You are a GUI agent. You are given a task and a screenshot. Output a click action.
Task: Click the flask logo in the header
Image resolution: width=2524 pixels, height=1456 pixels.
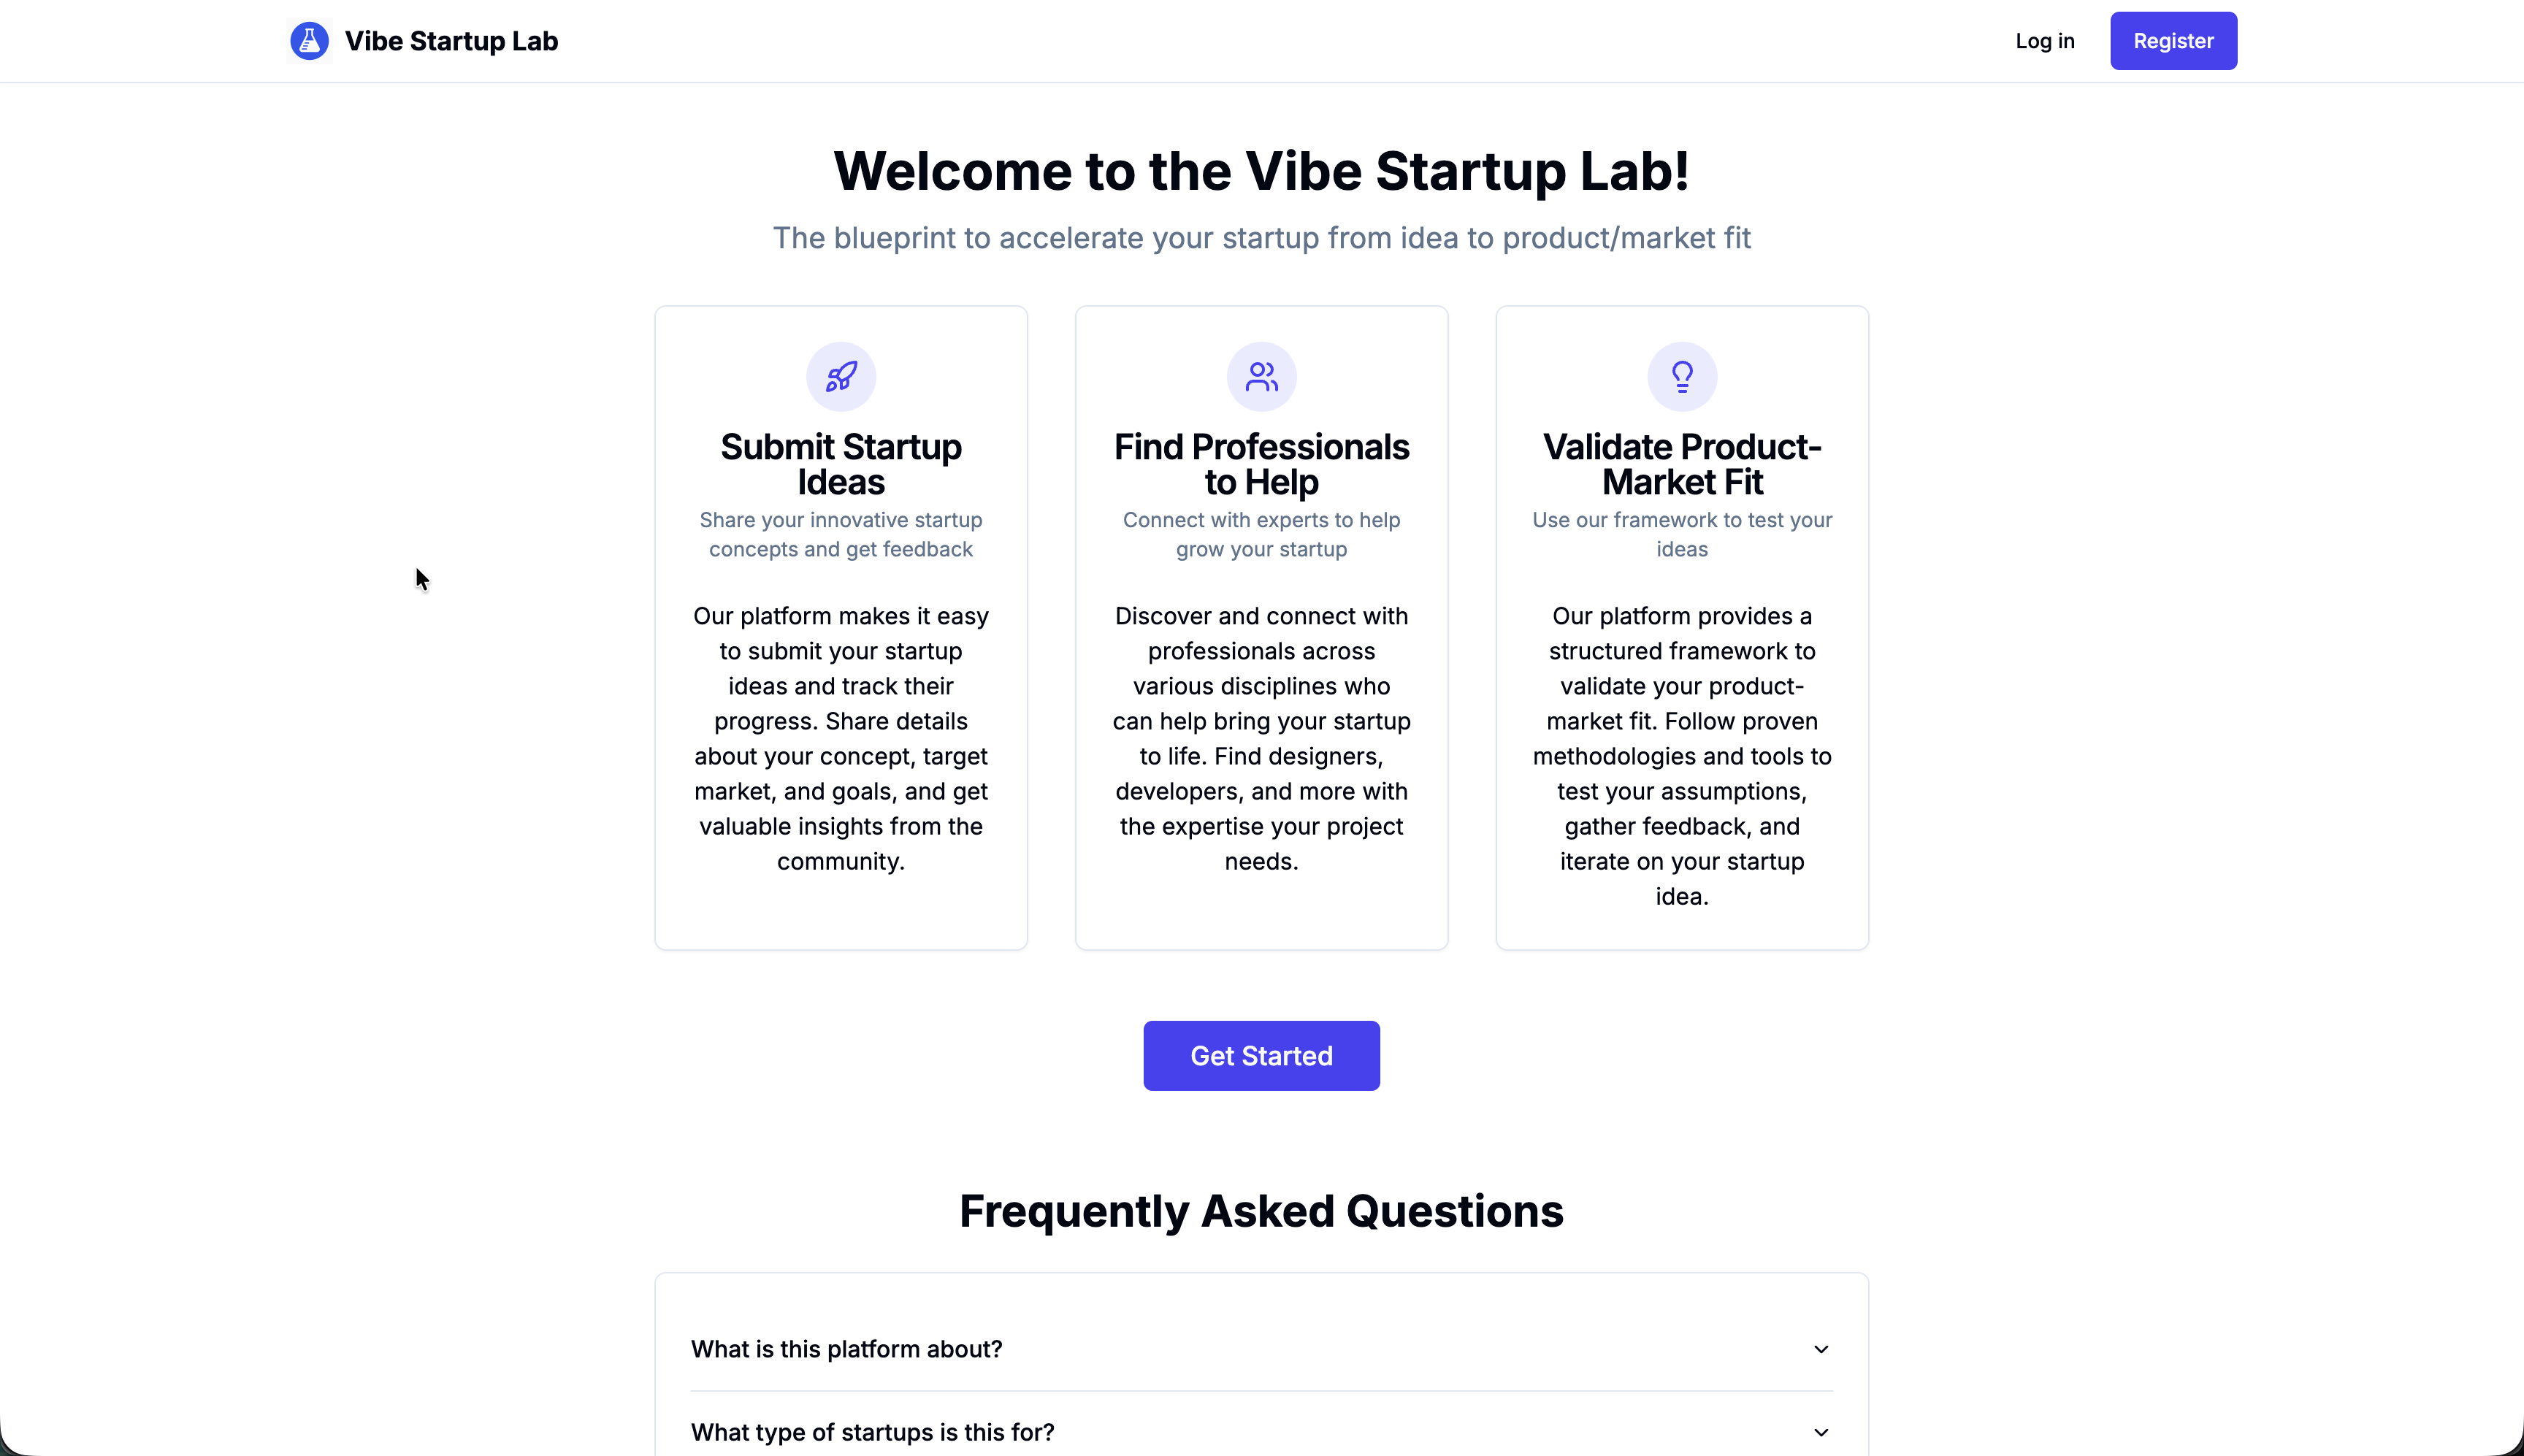tap(309, 40)
